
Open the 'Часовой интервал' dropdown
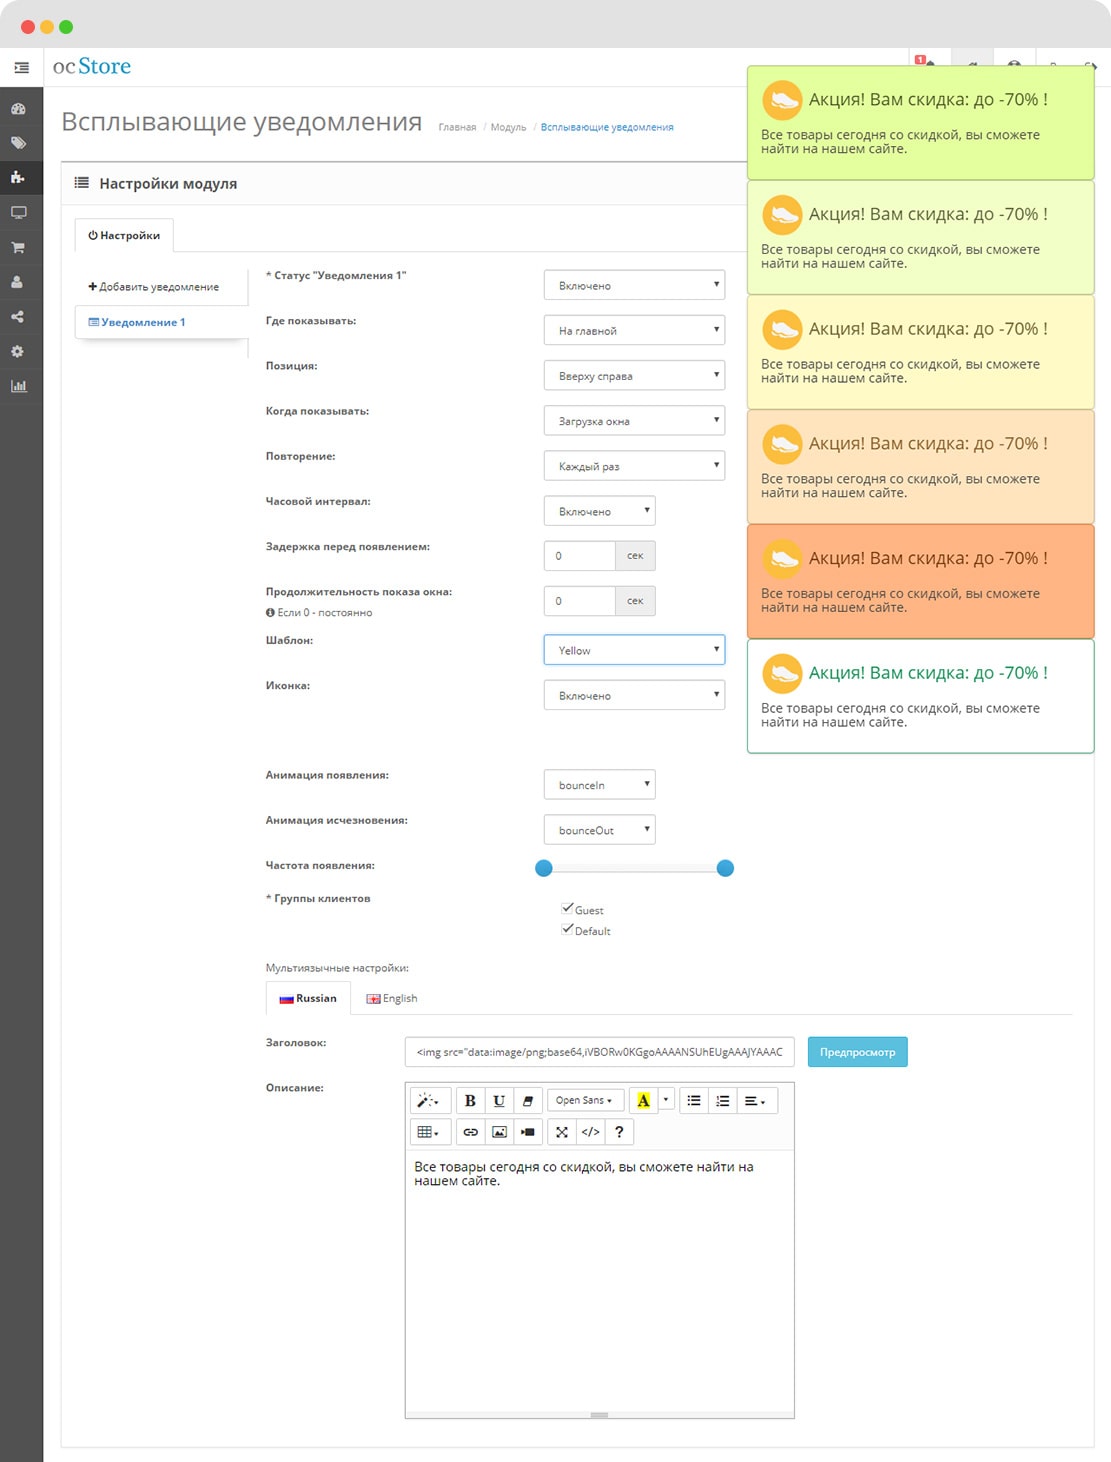(599, 511)
